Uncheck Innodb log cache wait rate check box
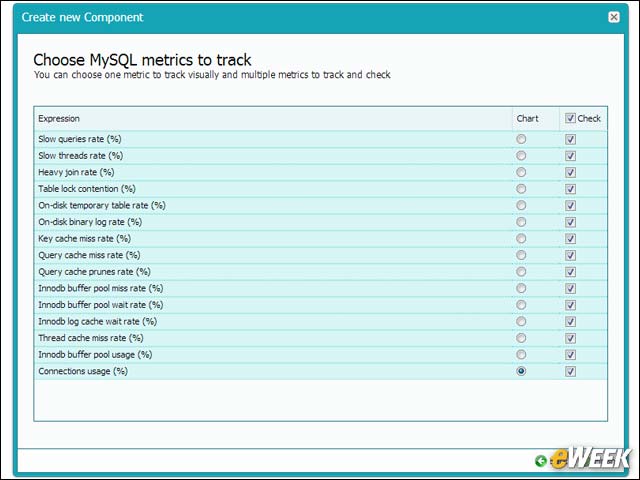Image resolution: width=640 pixels, height=480 pixels. [570, 322]
